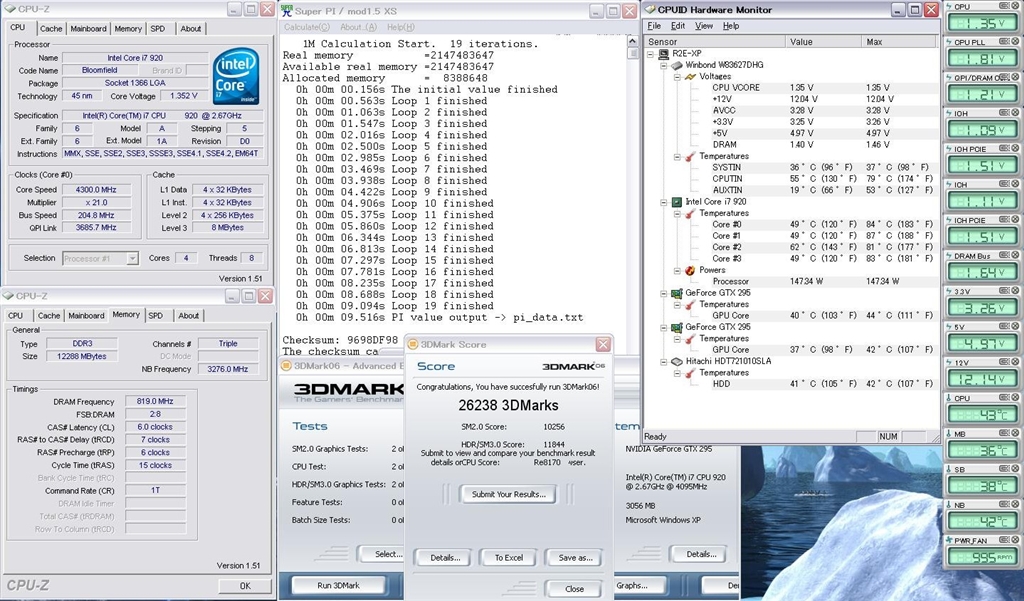1024x601 pixels.
Task: Close the NB temperature gadget
Action: point(1016,505)
